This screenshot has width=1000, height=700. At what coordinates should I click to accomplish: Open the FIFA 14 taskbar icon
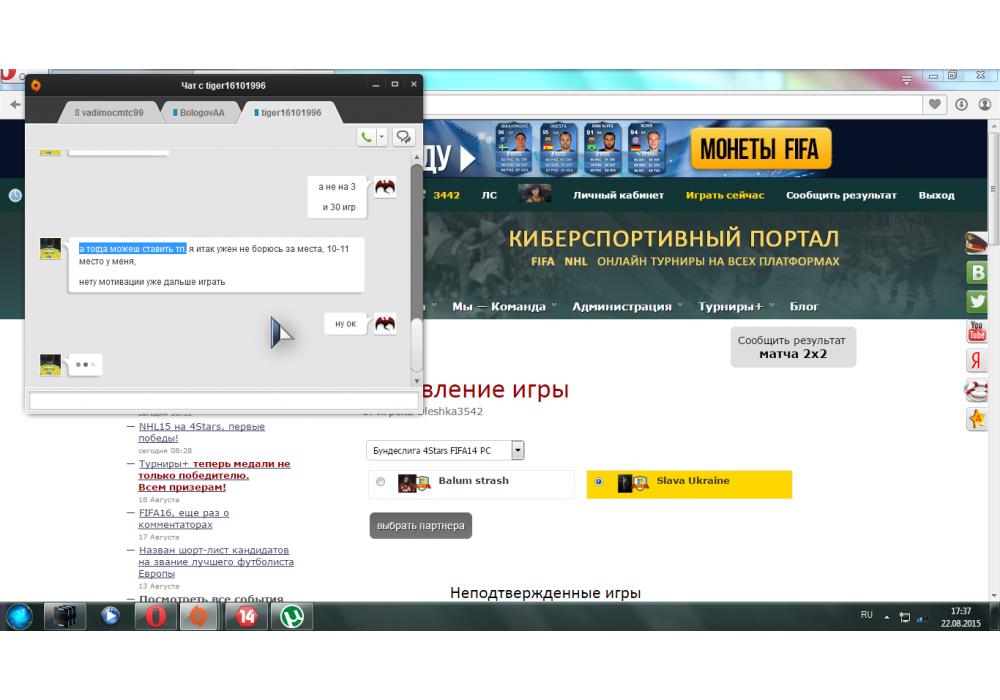246,616
